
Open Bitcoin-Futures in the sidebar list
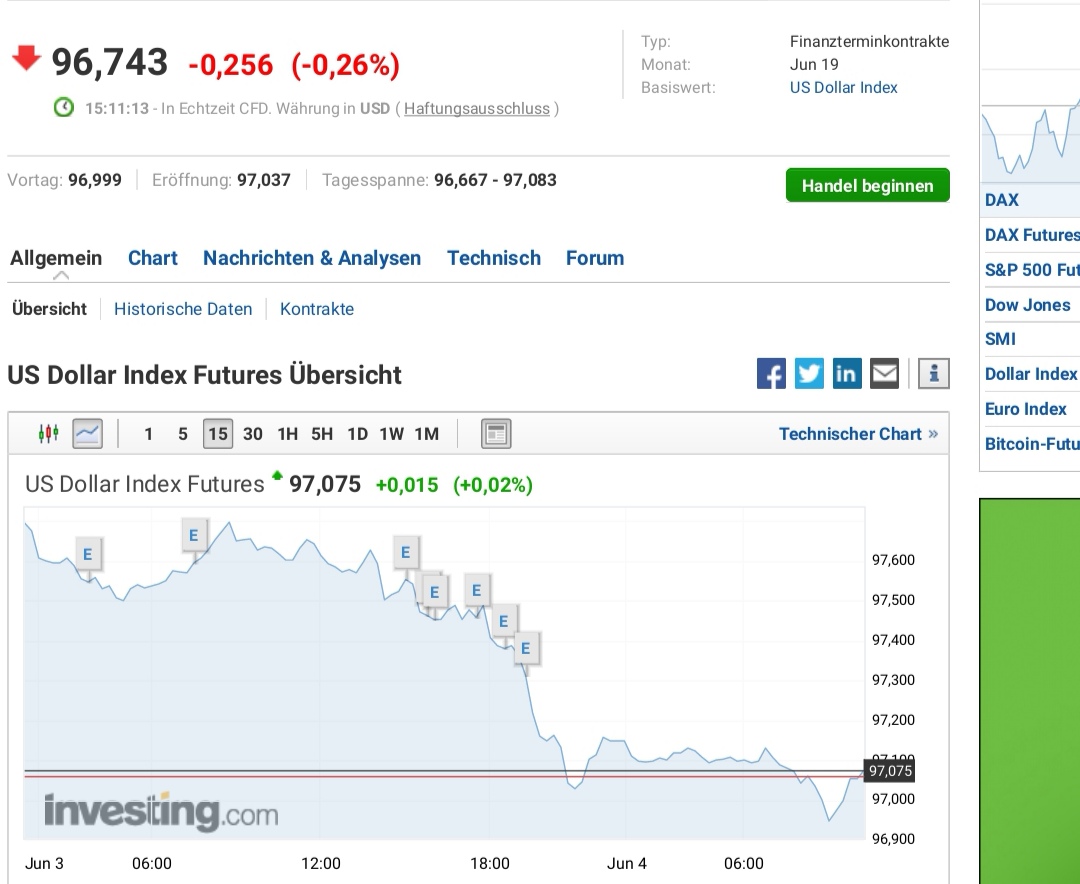[1032, 444]
